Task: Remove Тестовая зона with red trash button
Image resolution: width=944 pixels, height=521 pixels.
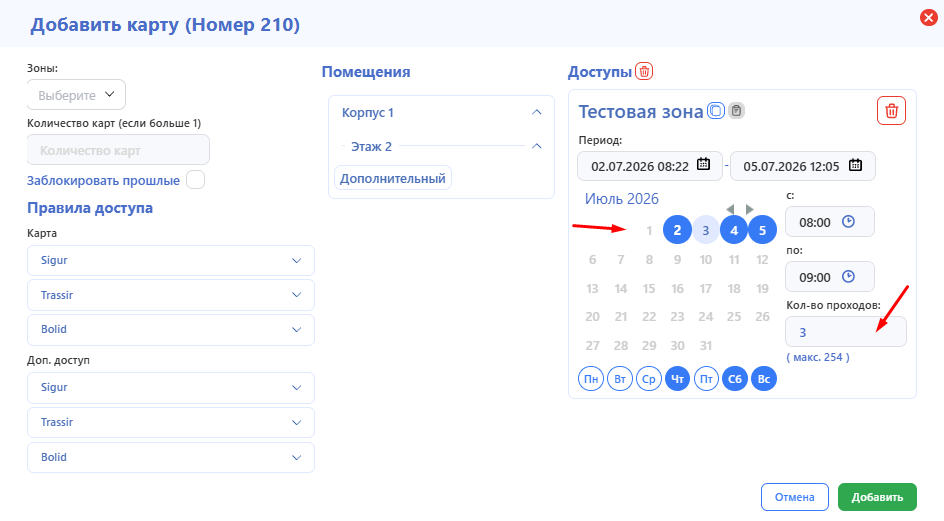Action: point(891,111)
